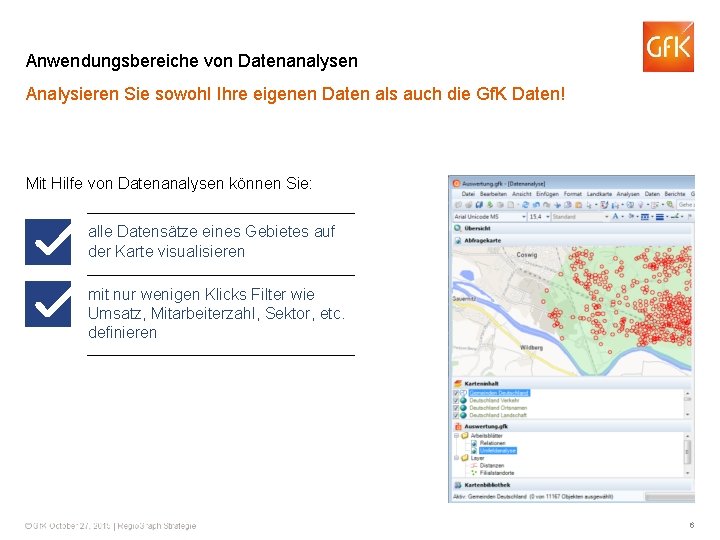
Task: Click the Kartenbibliothek panel icon
Action: tap(458, 485)
